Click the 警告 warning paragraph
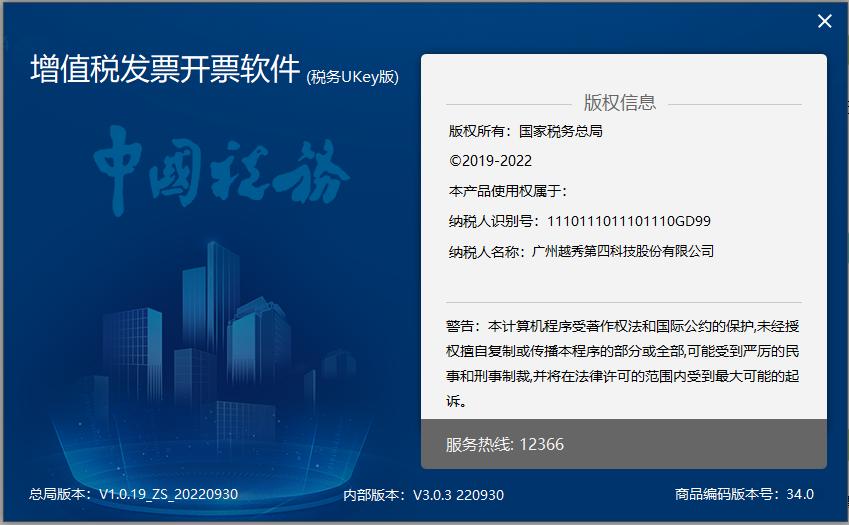849x525 pixels. tap(623, 364)
